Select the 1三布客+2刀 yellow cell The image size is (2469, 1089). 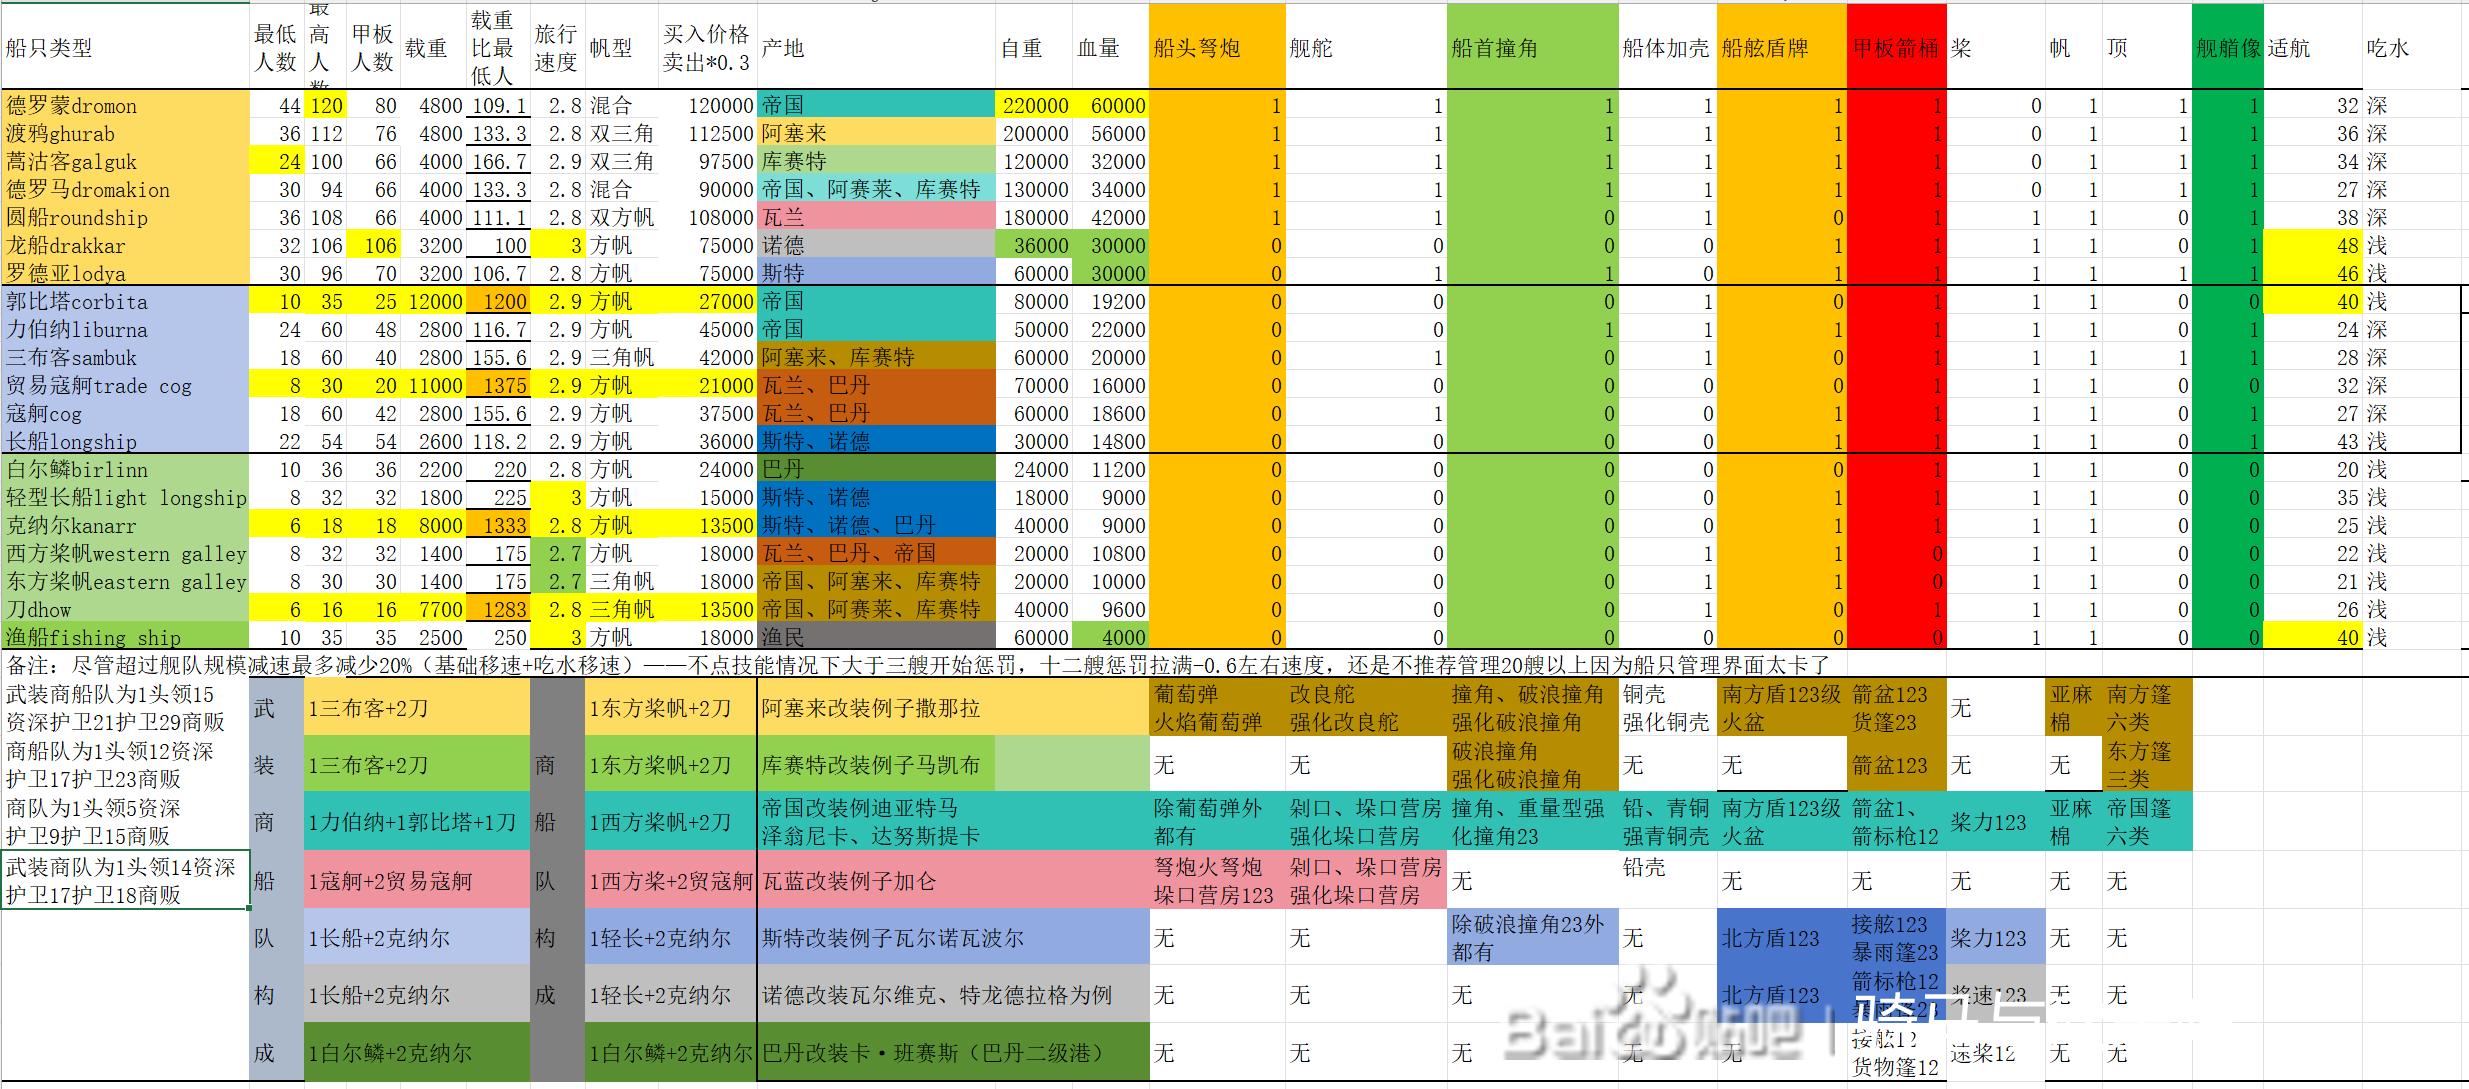point(416,708)
